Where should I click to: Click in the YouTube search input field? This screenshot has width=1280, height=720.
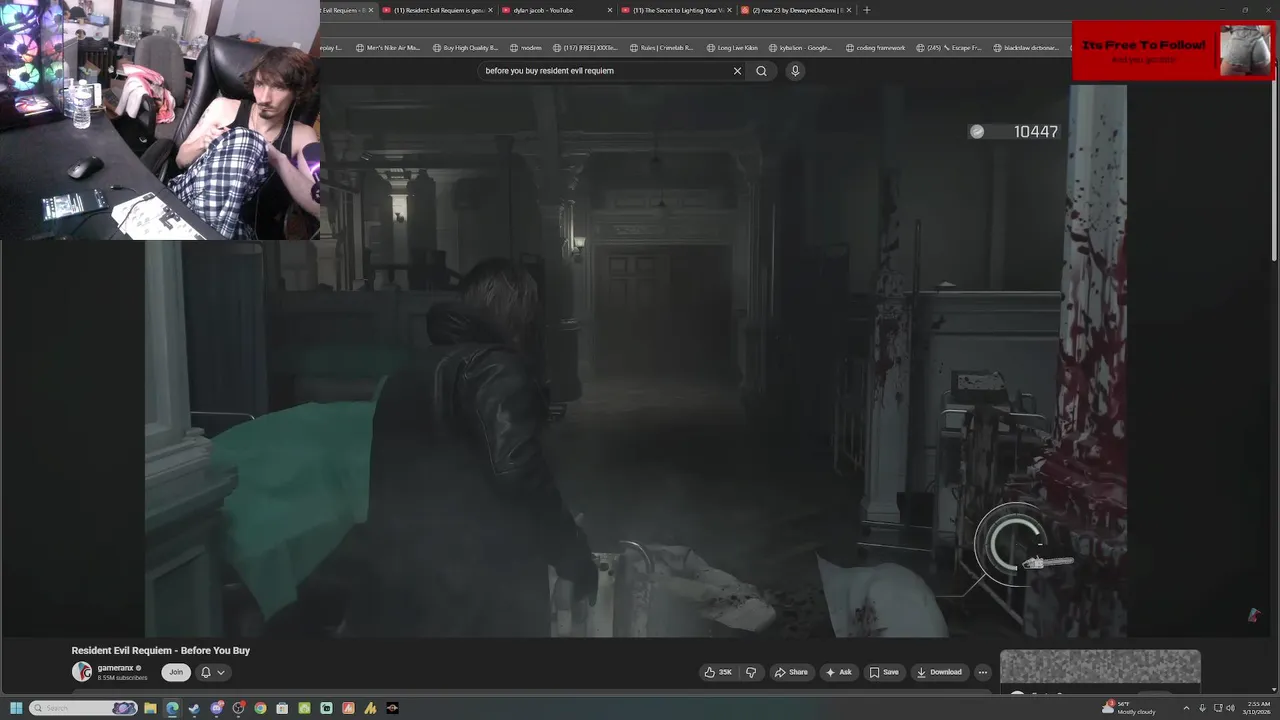pyautogui.click(x=605, y=71)
